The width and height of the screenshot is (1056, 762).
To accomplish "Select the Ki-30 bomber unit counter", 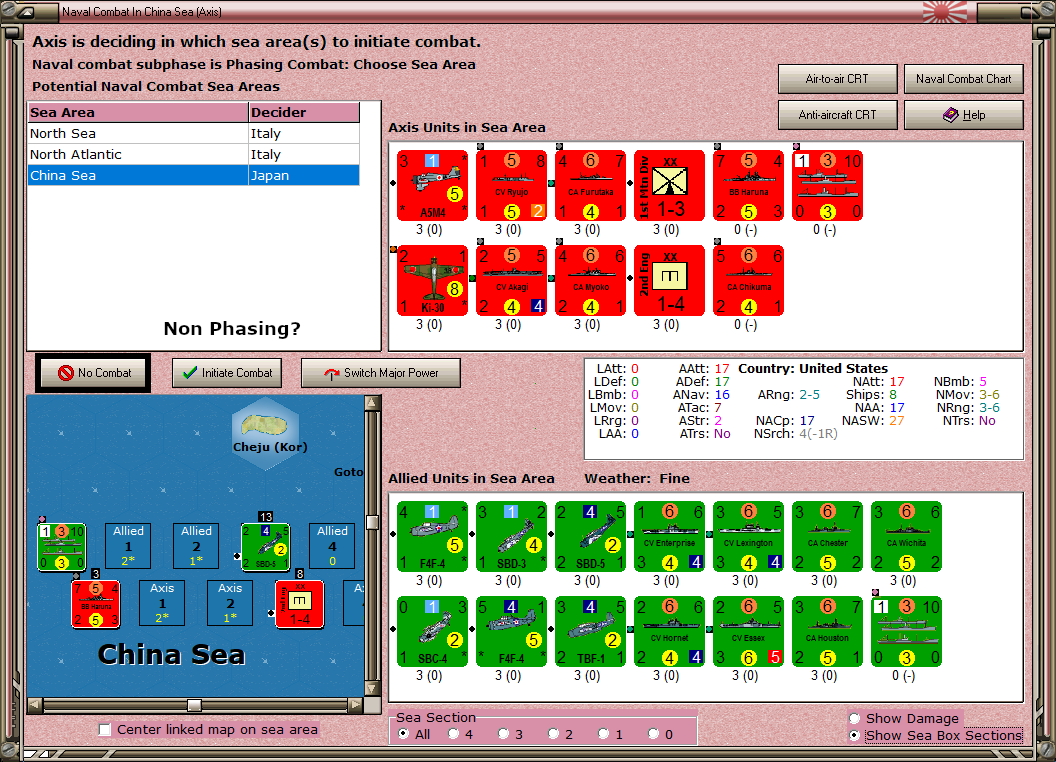I will (432, 280).
